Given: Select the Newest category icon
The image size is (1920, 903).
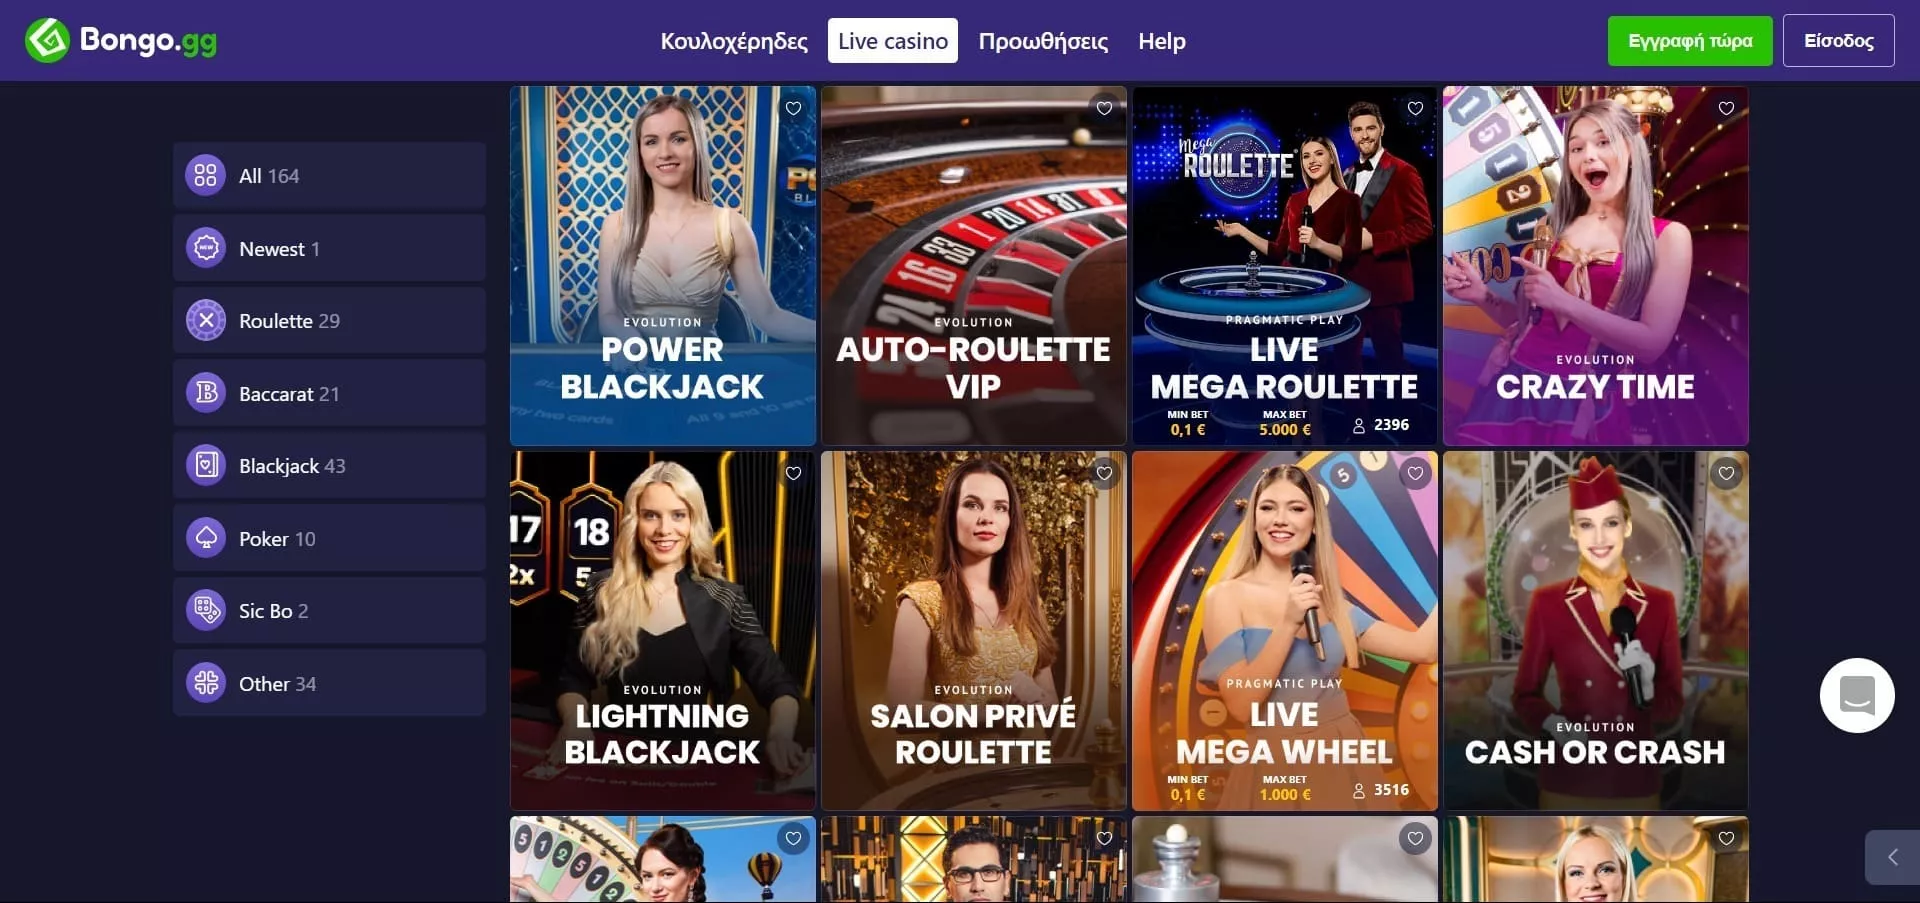Looking at the screenshot, I should [x=206, y=248].
